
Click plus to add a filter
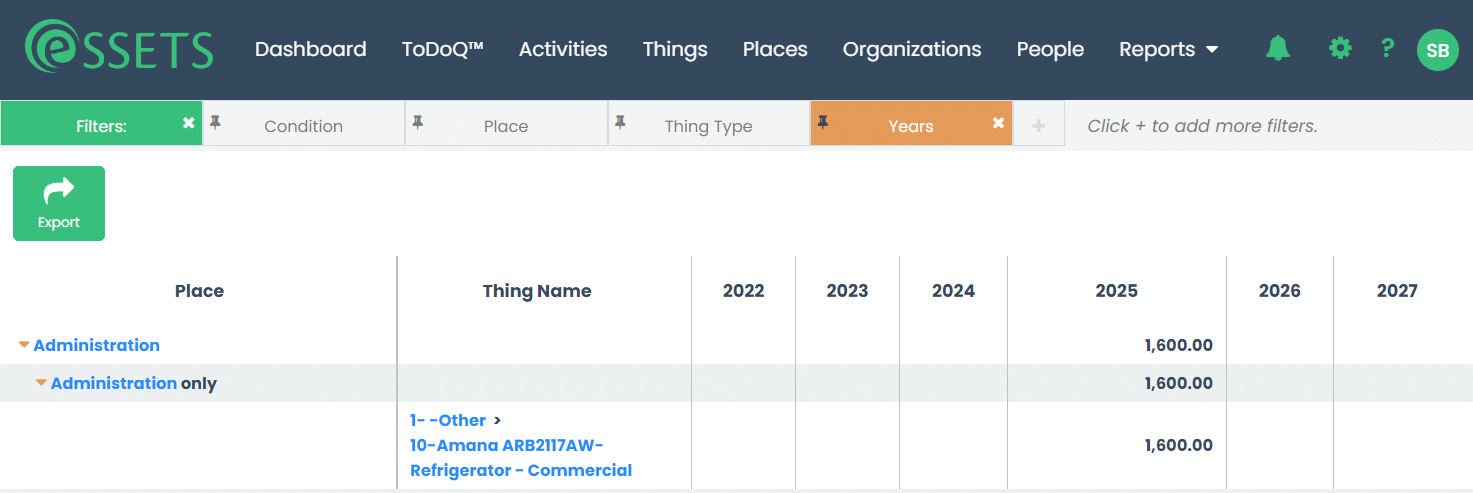pos(1039,126)
